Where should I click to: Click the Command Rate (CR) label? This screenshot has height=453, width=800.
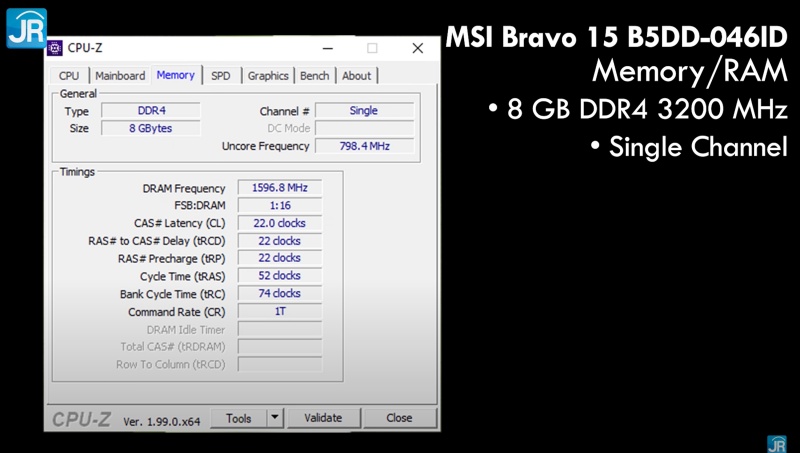pos(177,312)
